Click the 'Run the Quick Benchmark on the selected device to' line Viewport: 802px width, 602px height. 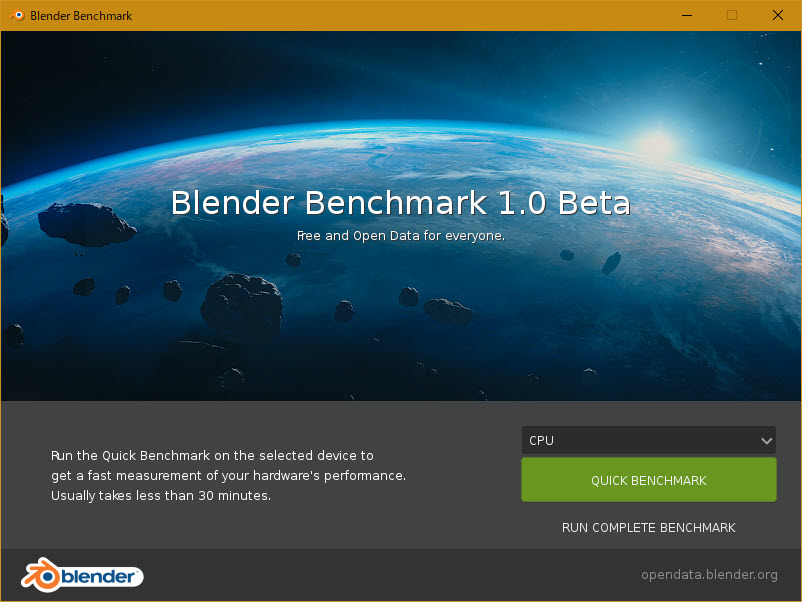[x=212, y=456]
